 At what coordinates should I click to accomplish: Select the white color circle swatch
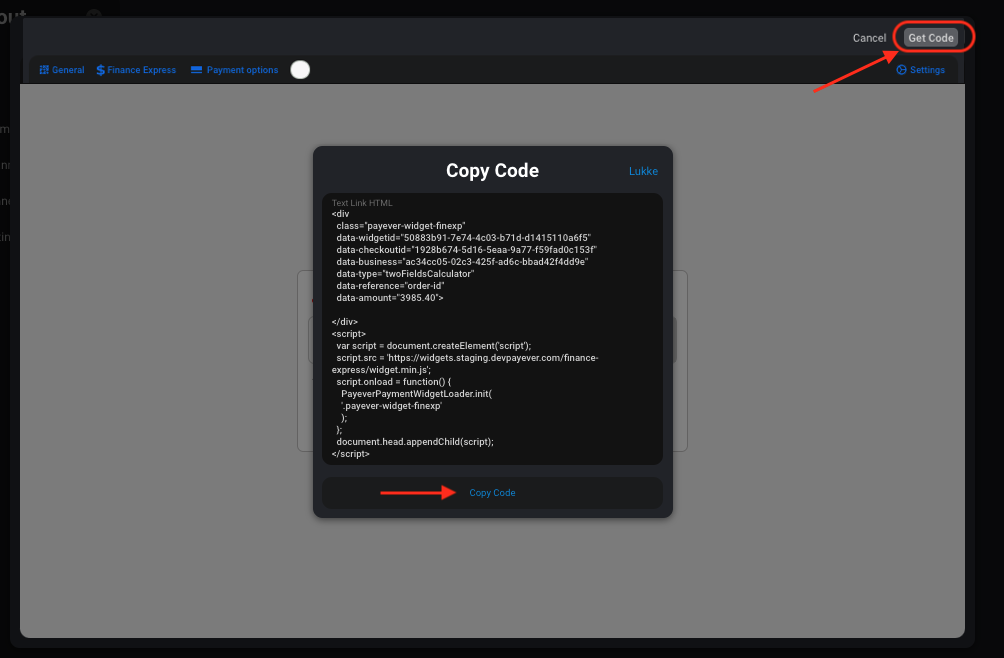click(x=300, y=70)
